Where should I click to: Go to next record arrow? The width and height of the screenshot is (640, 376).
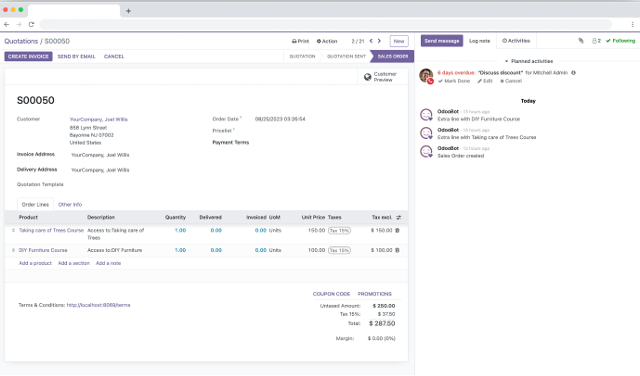point(379,41)
